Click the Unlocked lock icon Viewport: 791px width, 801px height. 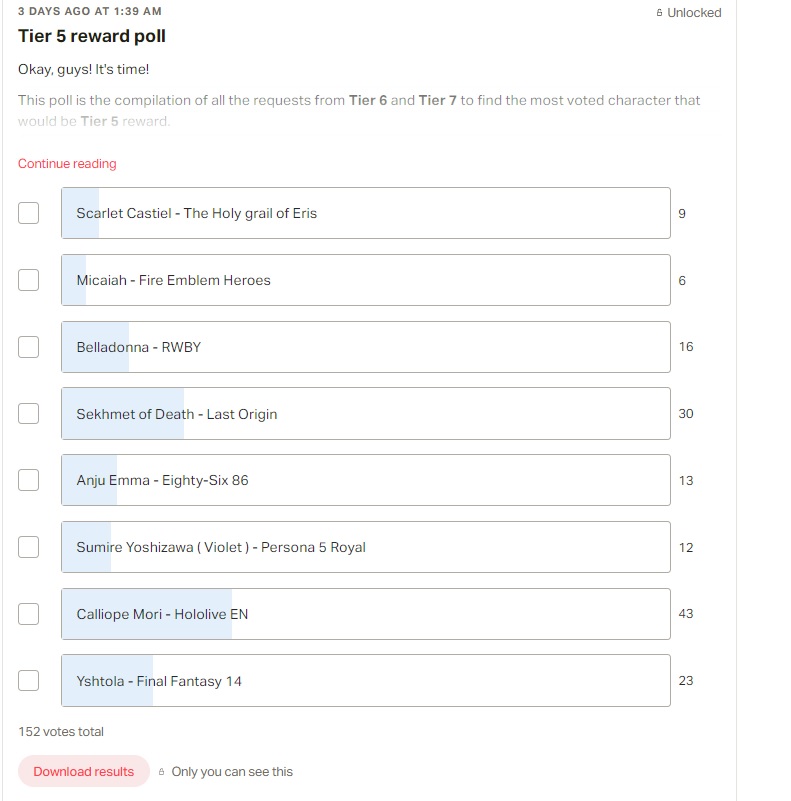659,13
